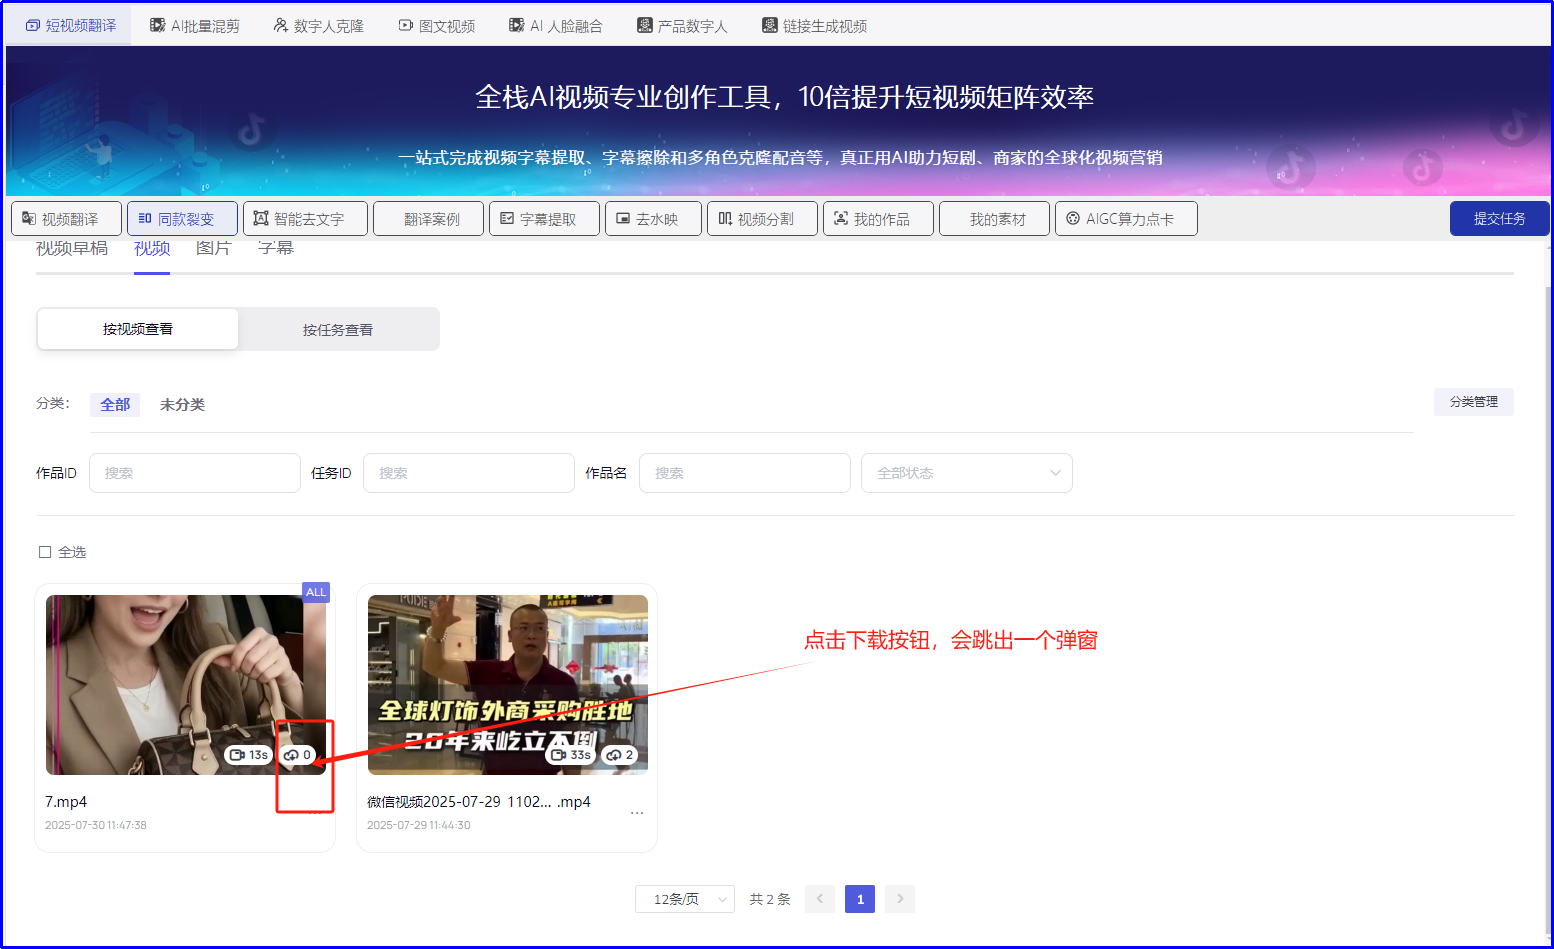Open the AI人脸融合 feature
1554x949 pixels.
pos(555,24)
